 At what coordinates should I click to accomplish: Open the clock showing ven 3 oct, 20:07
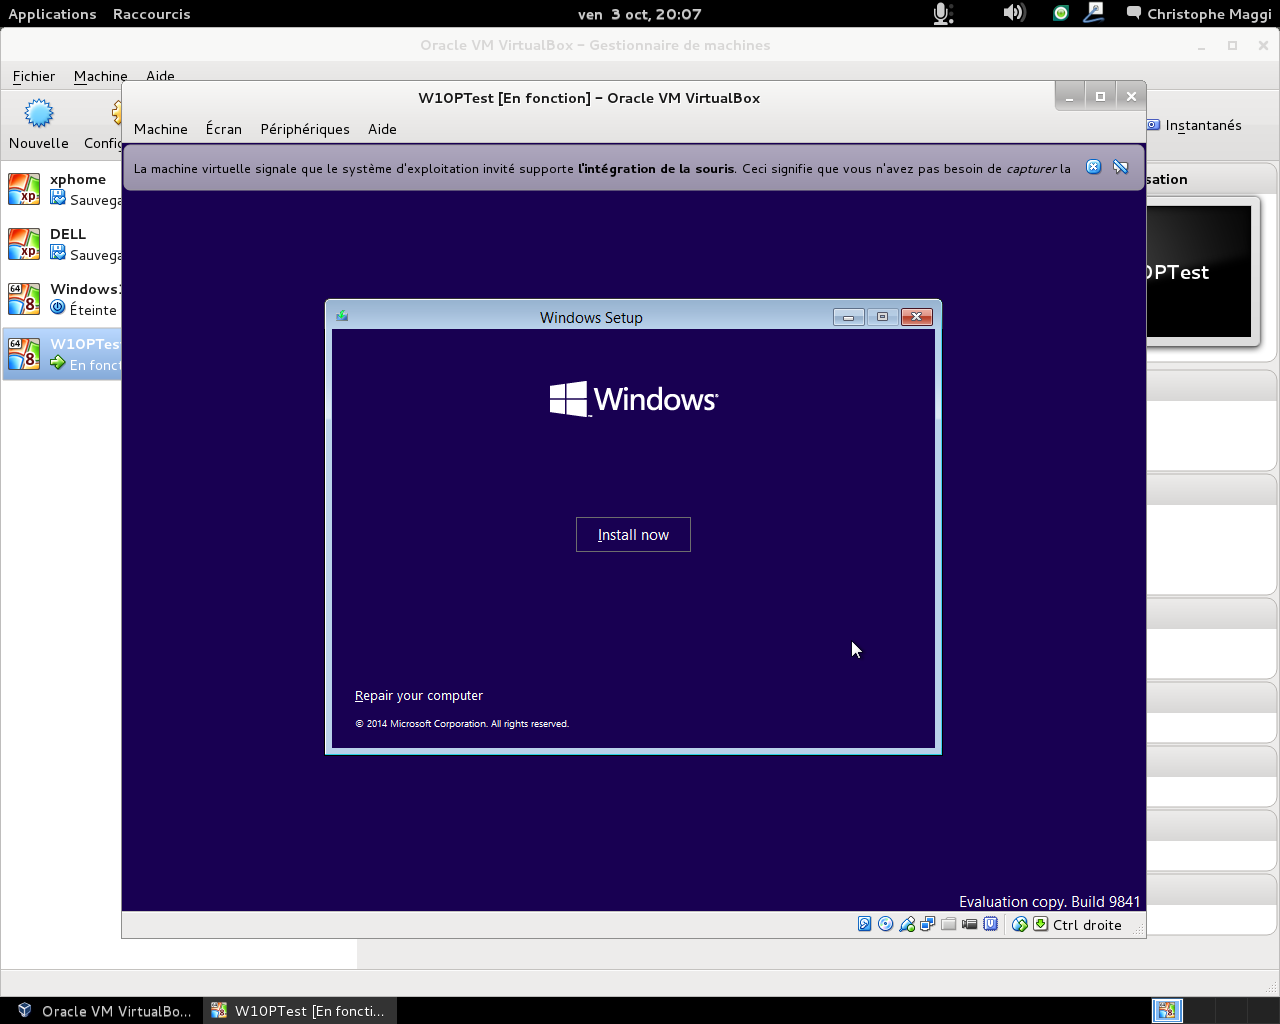point(640,14)
